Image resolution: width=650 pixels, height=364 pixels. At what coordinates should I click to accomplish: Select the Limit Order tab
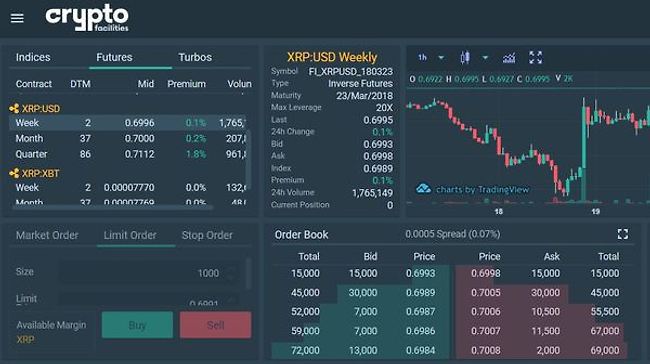(x=130, y=235)
